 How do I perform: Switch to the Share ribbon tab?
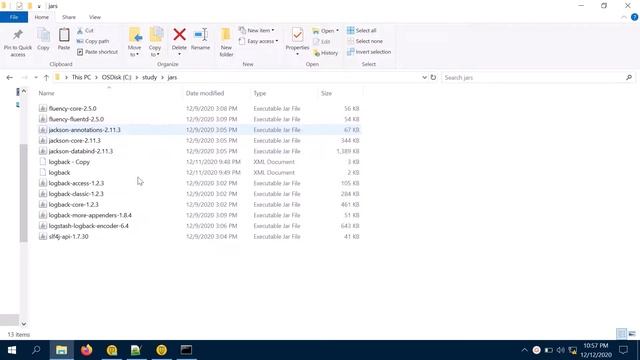tap(69, 17)
